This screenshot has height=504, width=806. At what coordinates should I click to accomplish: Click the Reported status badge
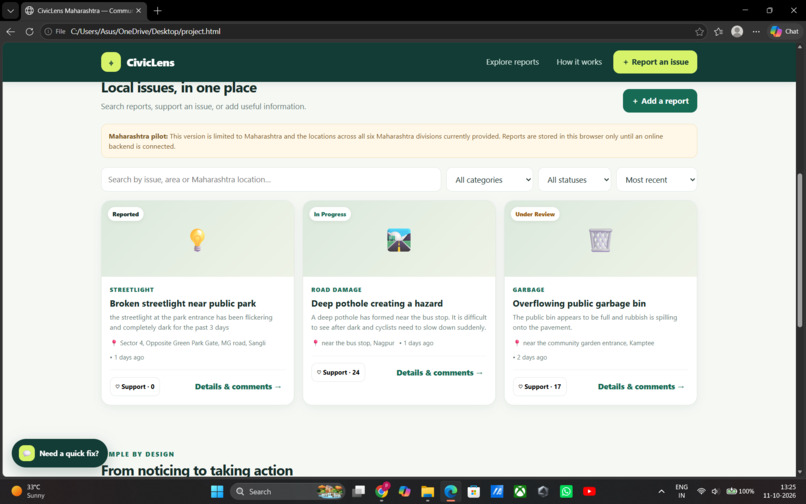pyautogui.click(x=125, y=214)
